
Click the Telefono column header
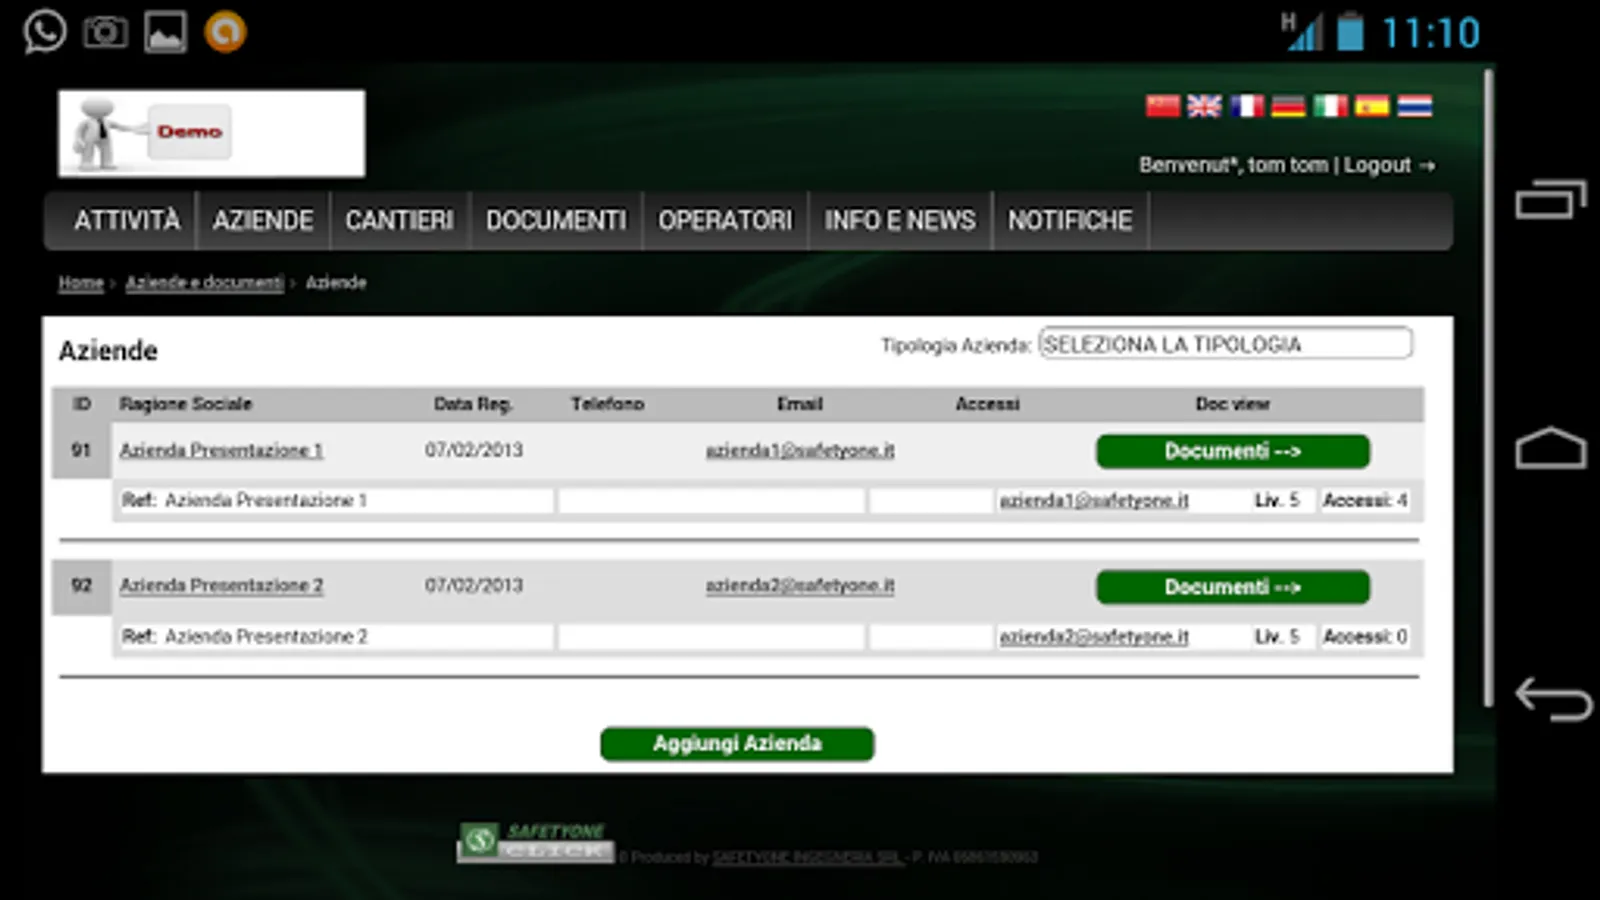(x=608, y=404)
